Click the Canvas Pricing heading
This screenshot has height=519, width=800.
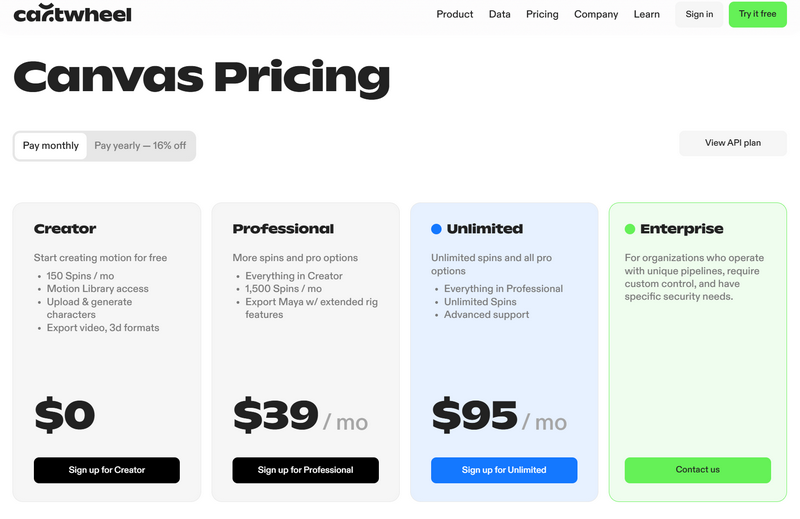(201, 78)
